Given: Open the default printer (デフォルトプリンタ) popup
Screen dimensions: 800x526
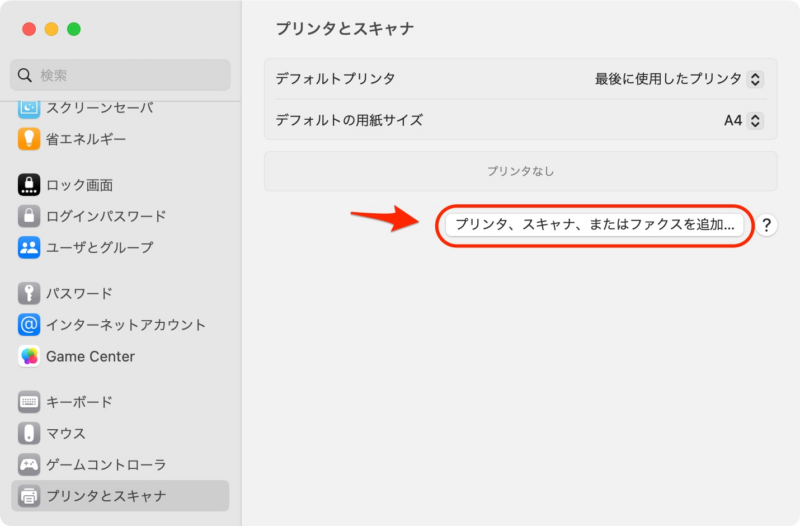Looking at the screenshot, I should 679,79.
